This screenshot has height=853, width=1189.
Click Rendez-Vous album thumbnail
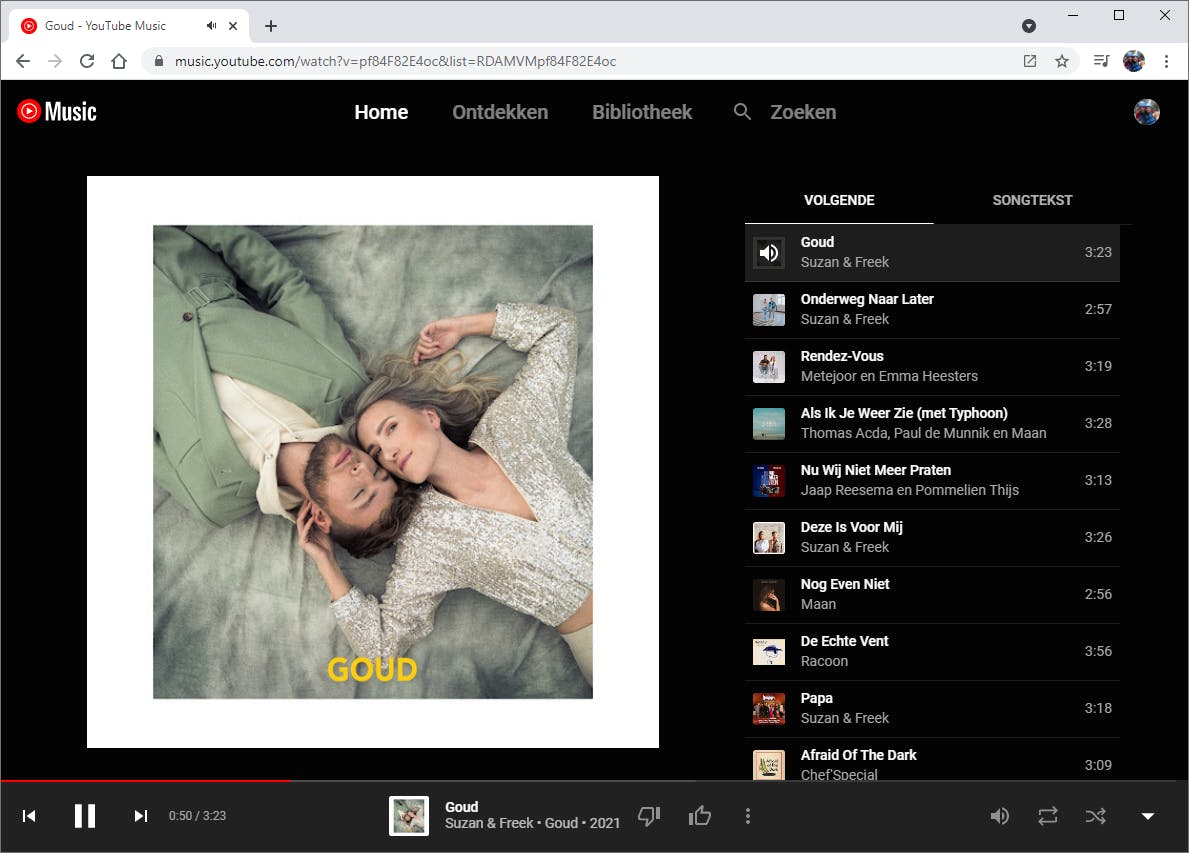click(x=768, y=366)
